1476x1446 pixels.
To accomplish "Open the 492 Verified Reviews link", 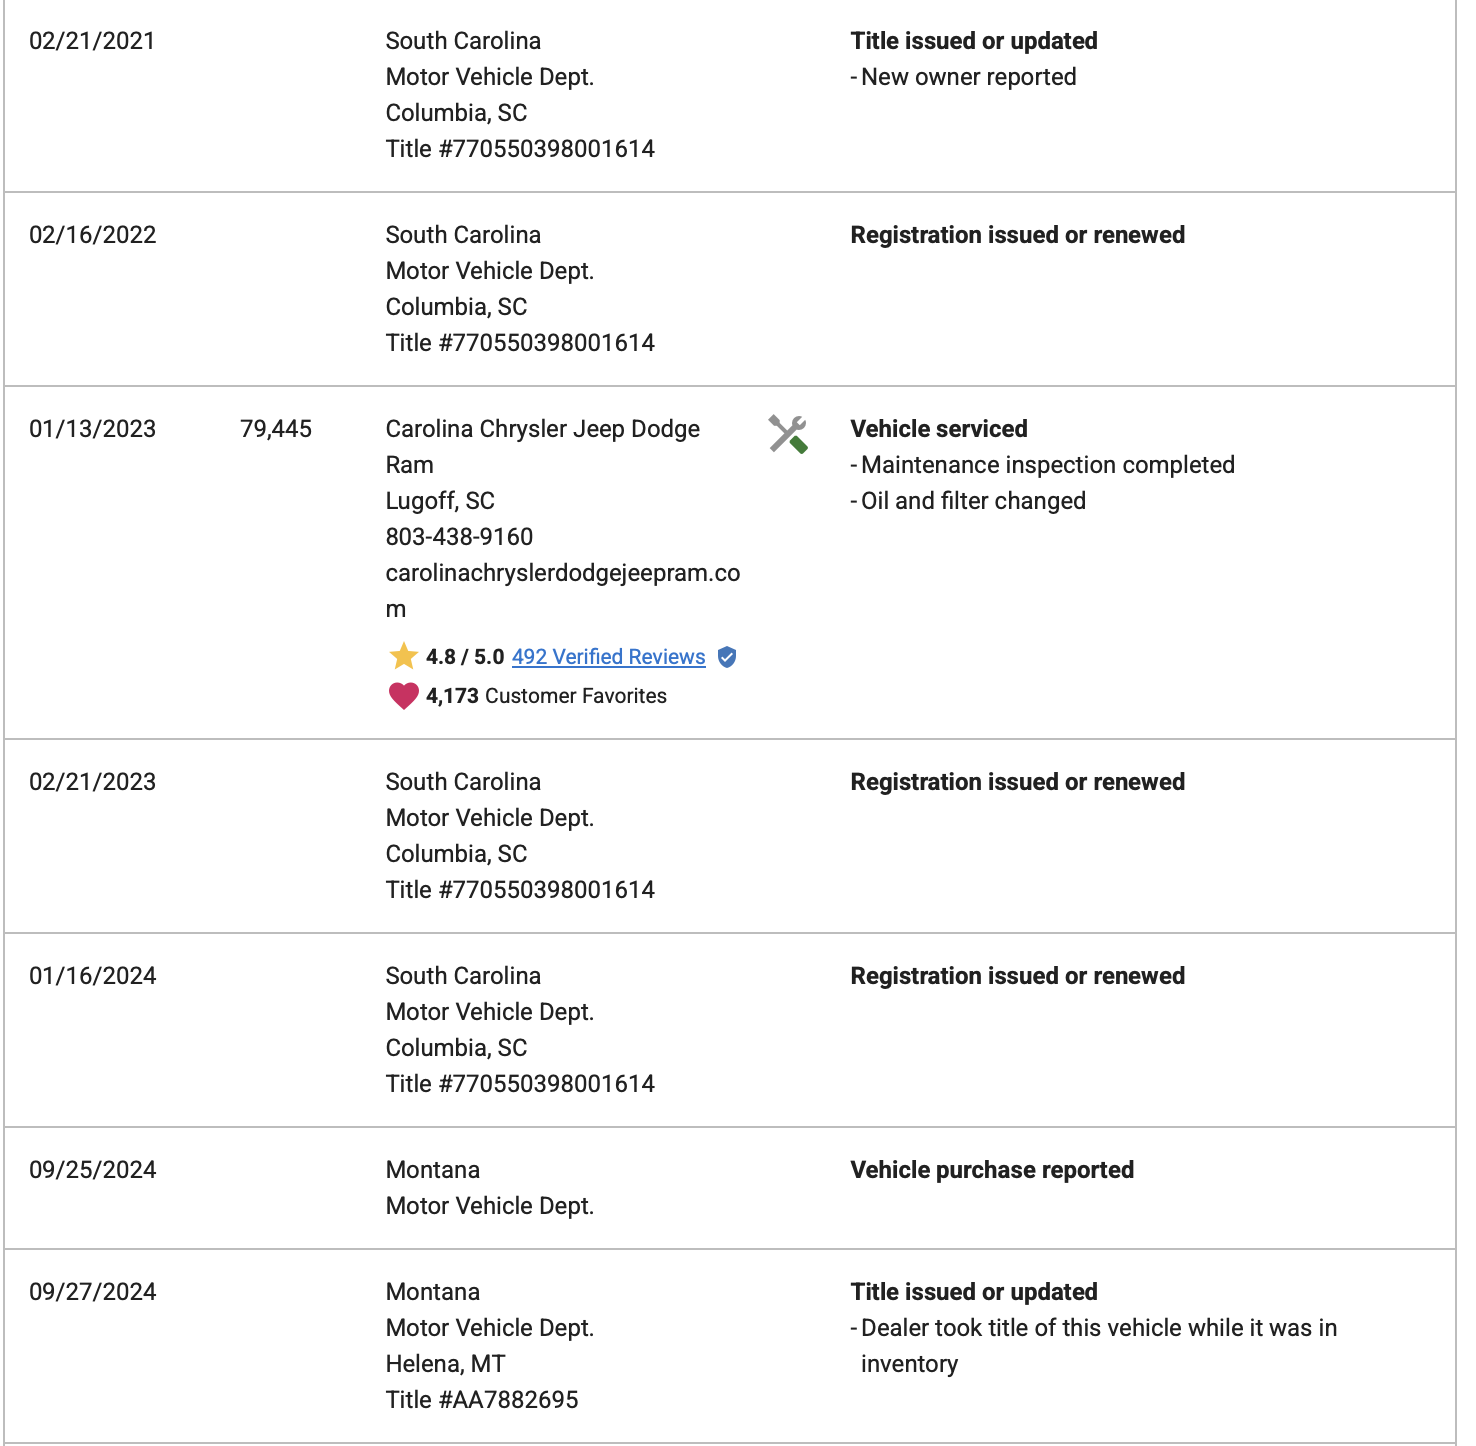I will [x=608, y=657].
